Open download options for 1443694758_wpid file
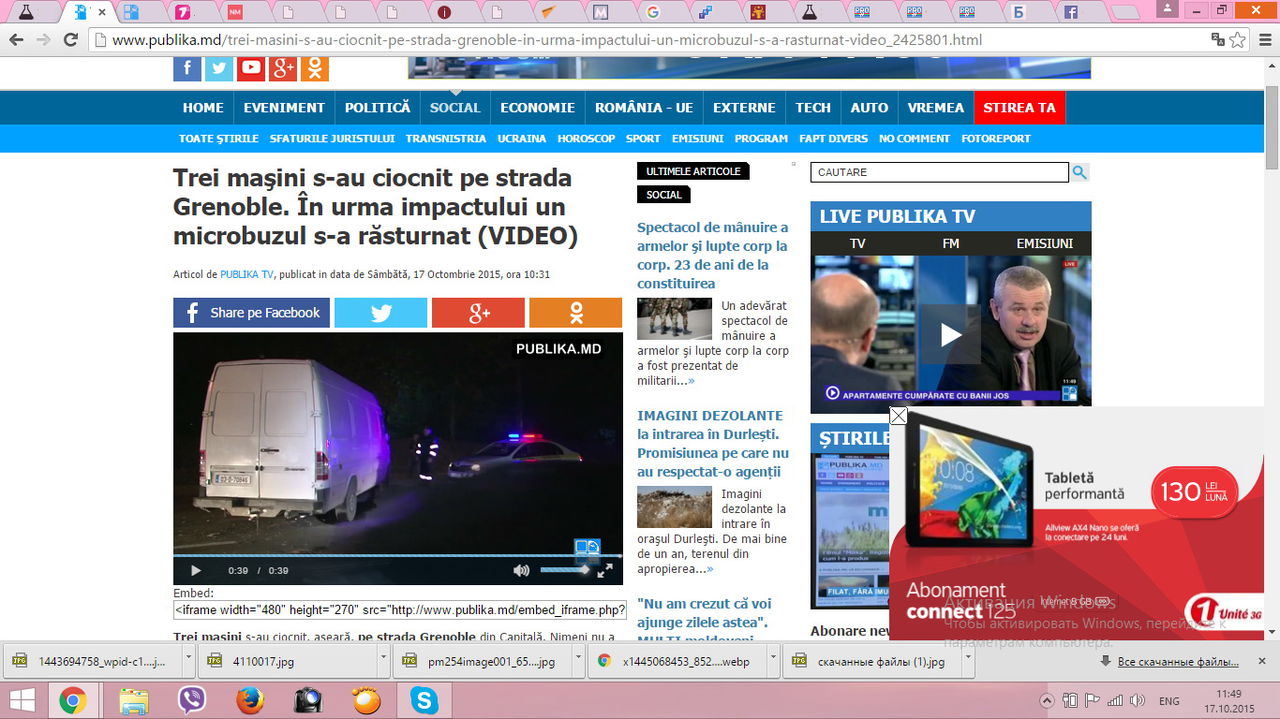This screenshot has height=719, width=1280. point(188,661)
